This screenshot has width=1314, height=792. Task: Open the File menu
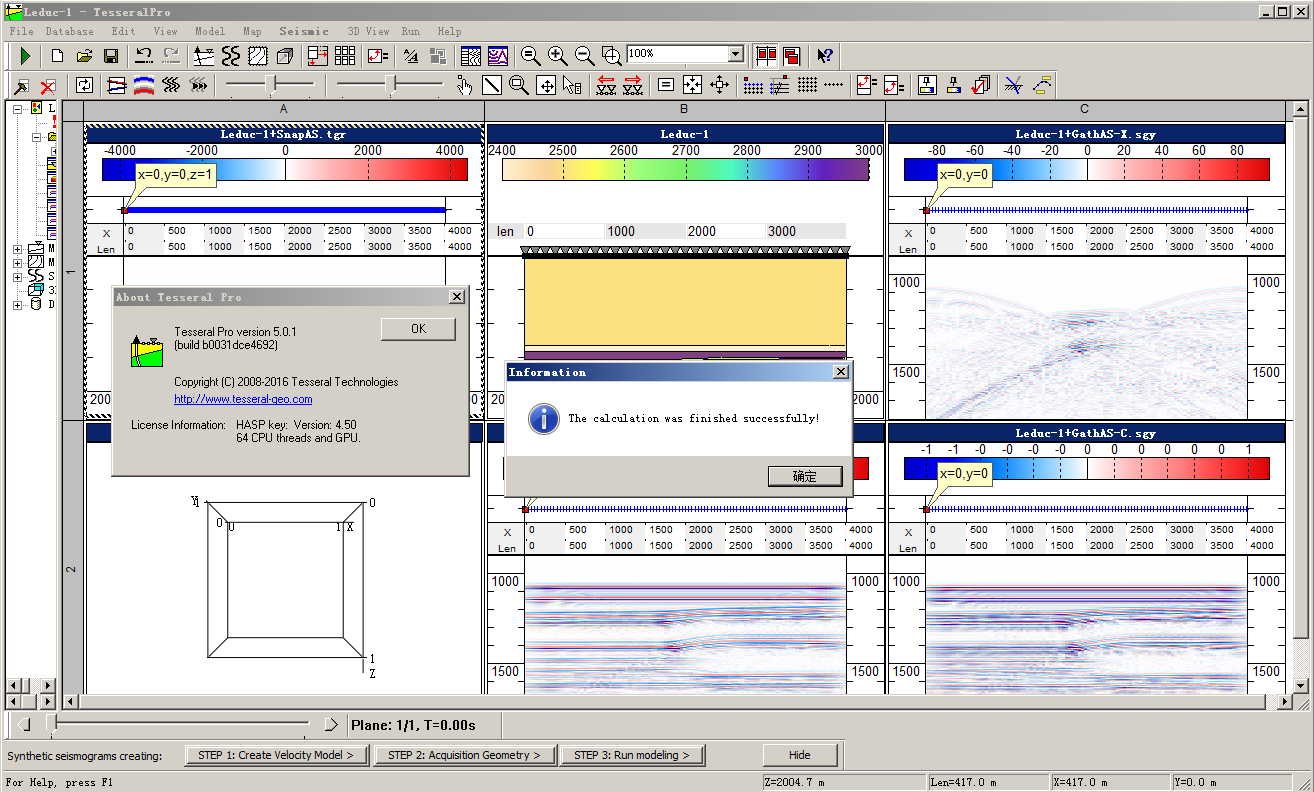click(x=20, y=31)
